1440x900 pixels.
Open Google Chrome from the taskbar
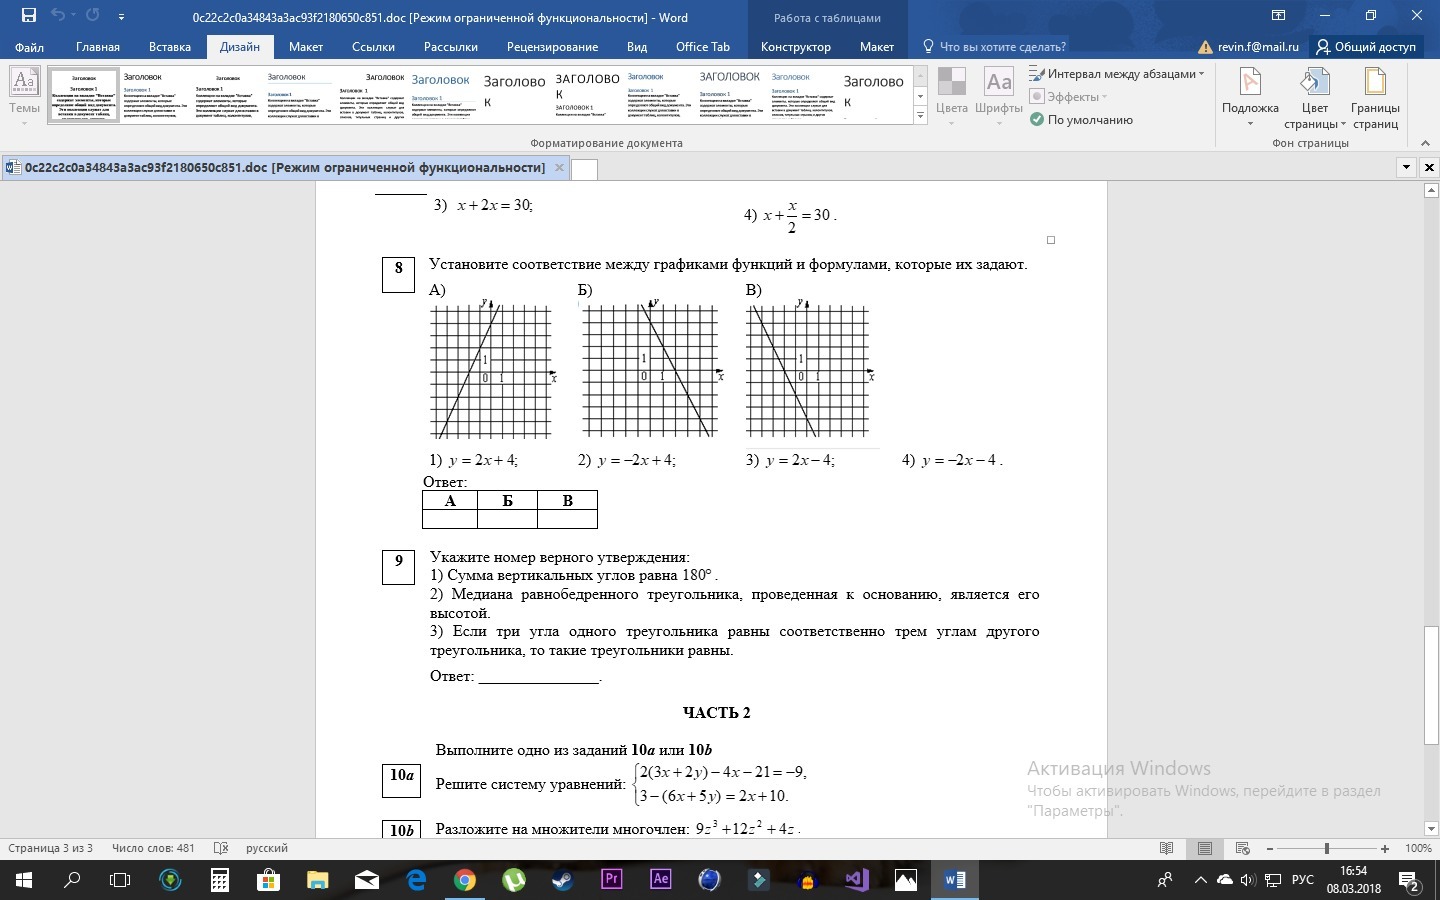[464, 880]
